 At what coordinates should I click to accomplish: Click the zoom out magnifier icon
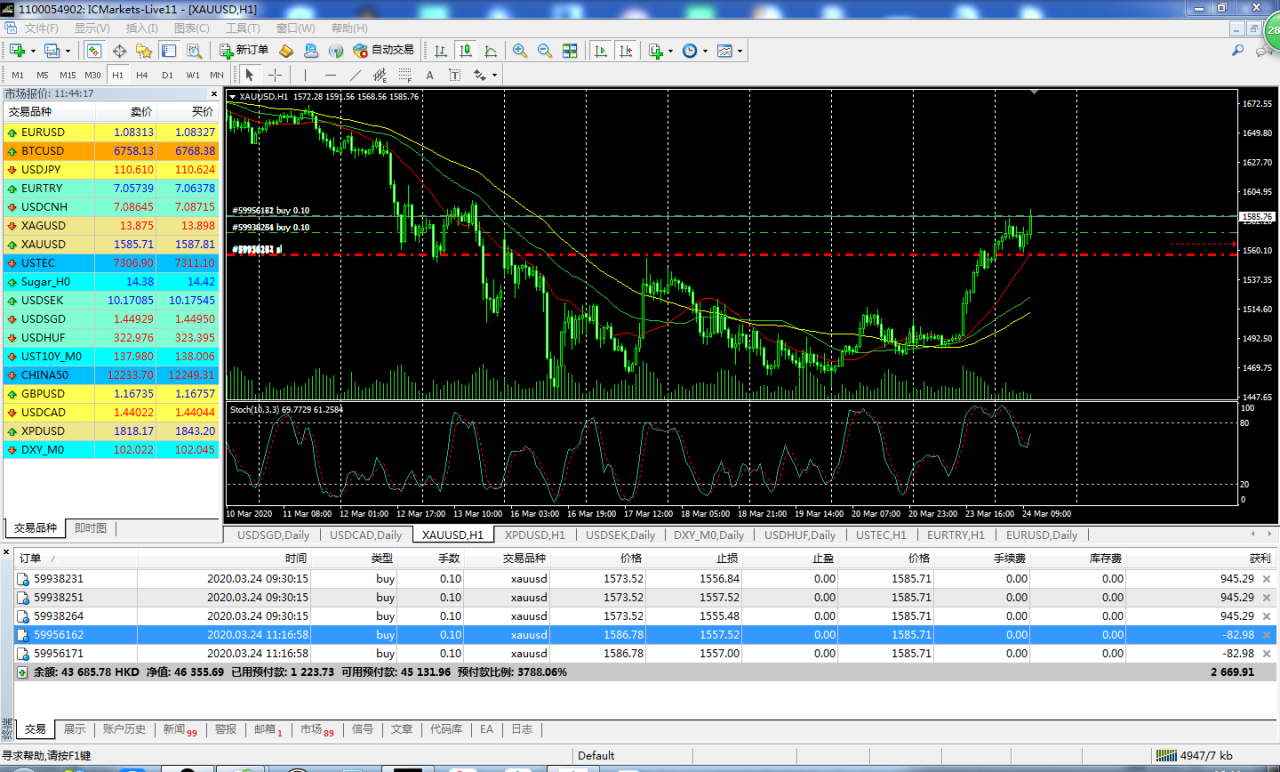click(545, 50)
